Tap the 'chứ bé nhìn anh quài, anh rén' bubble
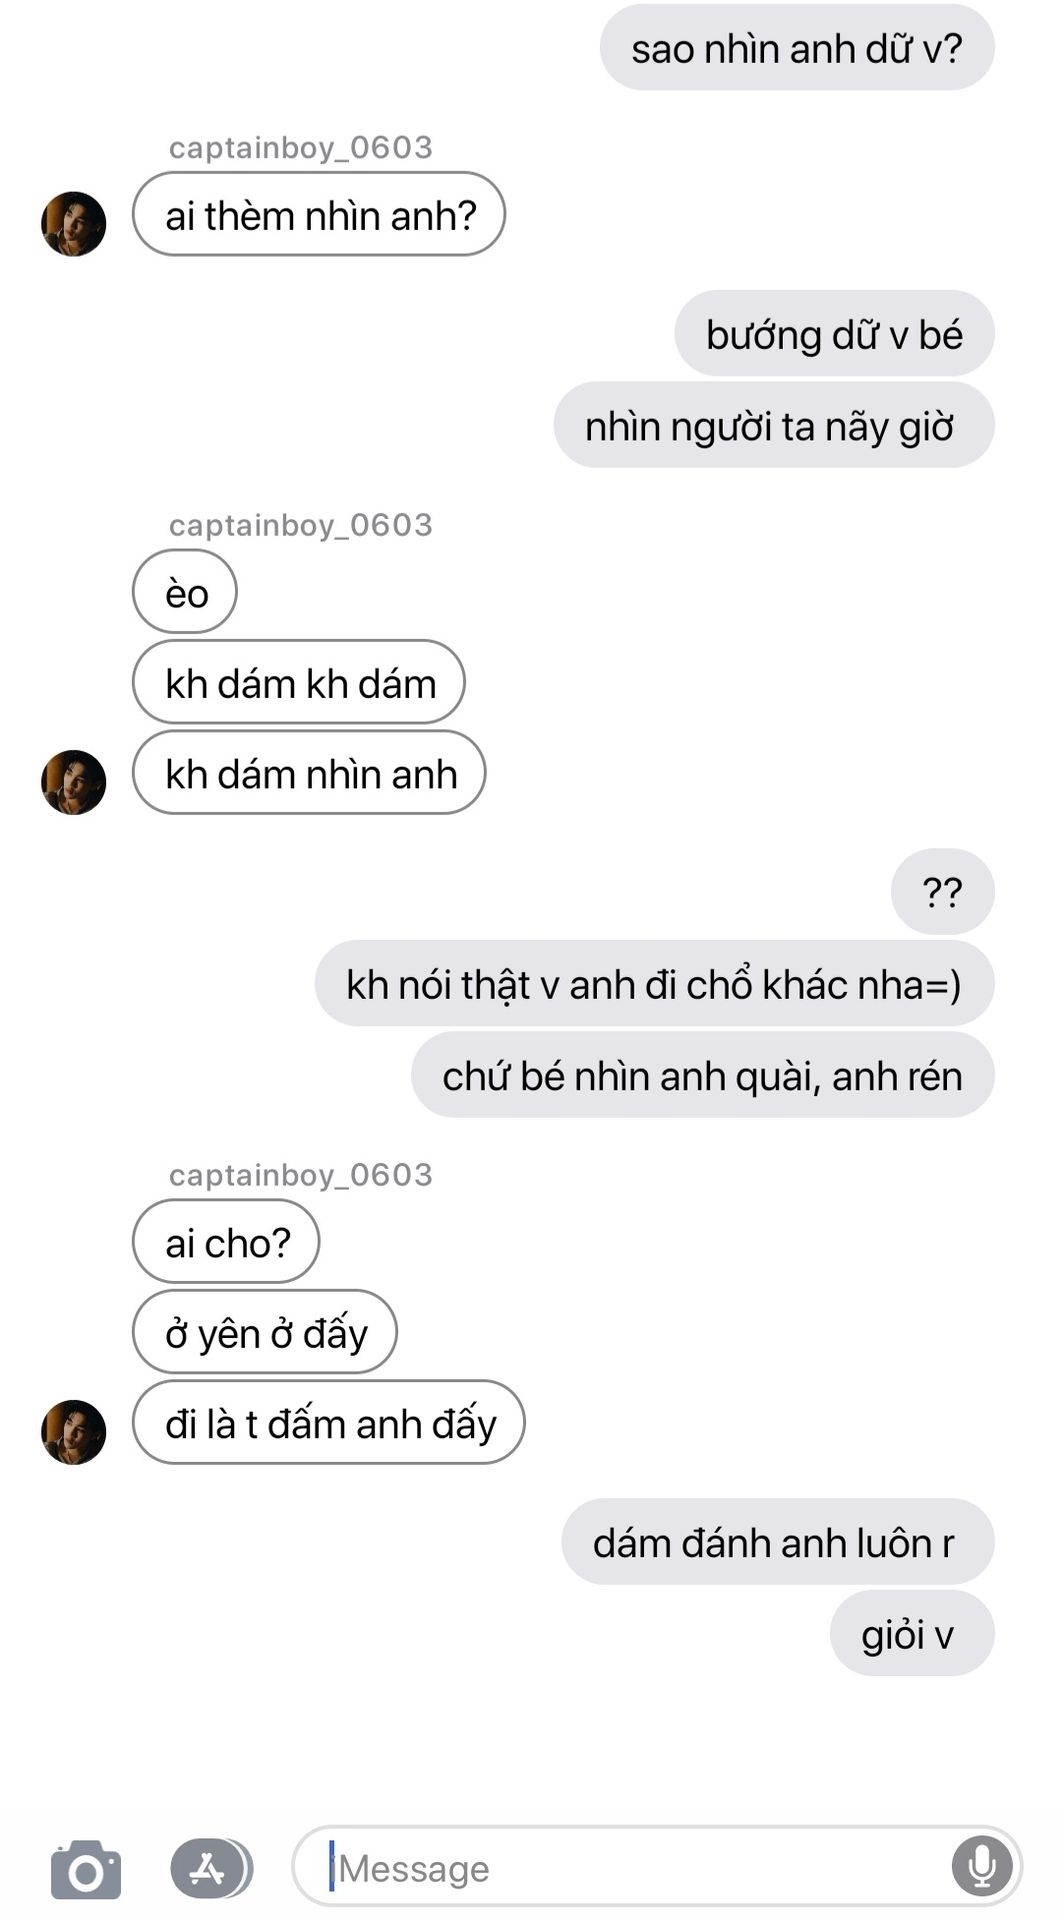Image resolution: width=1062 pixels, height=1920 pixels. tap(702, 1075)
